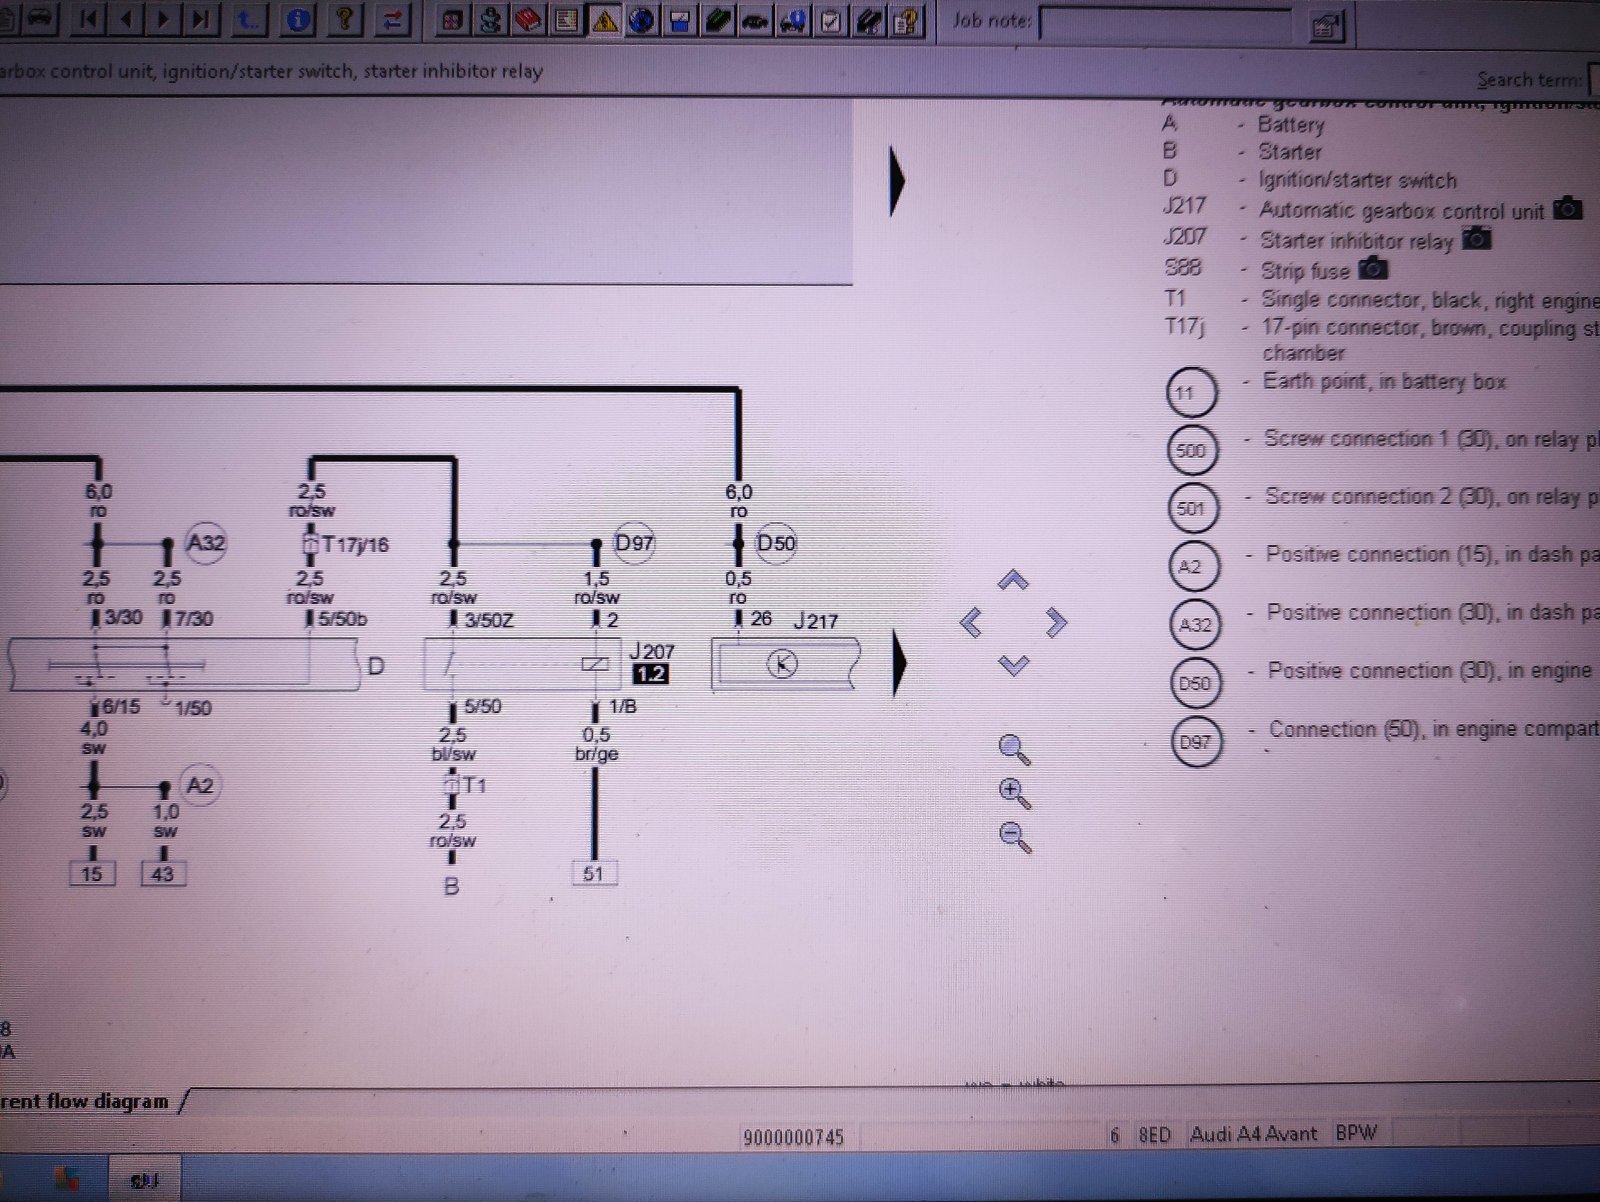Jump to the last diagram page
1600x1202 pixels.
coord(201,18)
